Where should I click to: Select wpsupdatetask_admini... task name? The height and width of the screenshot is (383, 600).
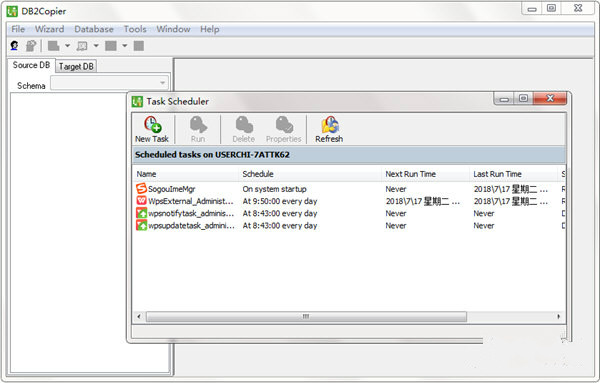tap(191, 226)
